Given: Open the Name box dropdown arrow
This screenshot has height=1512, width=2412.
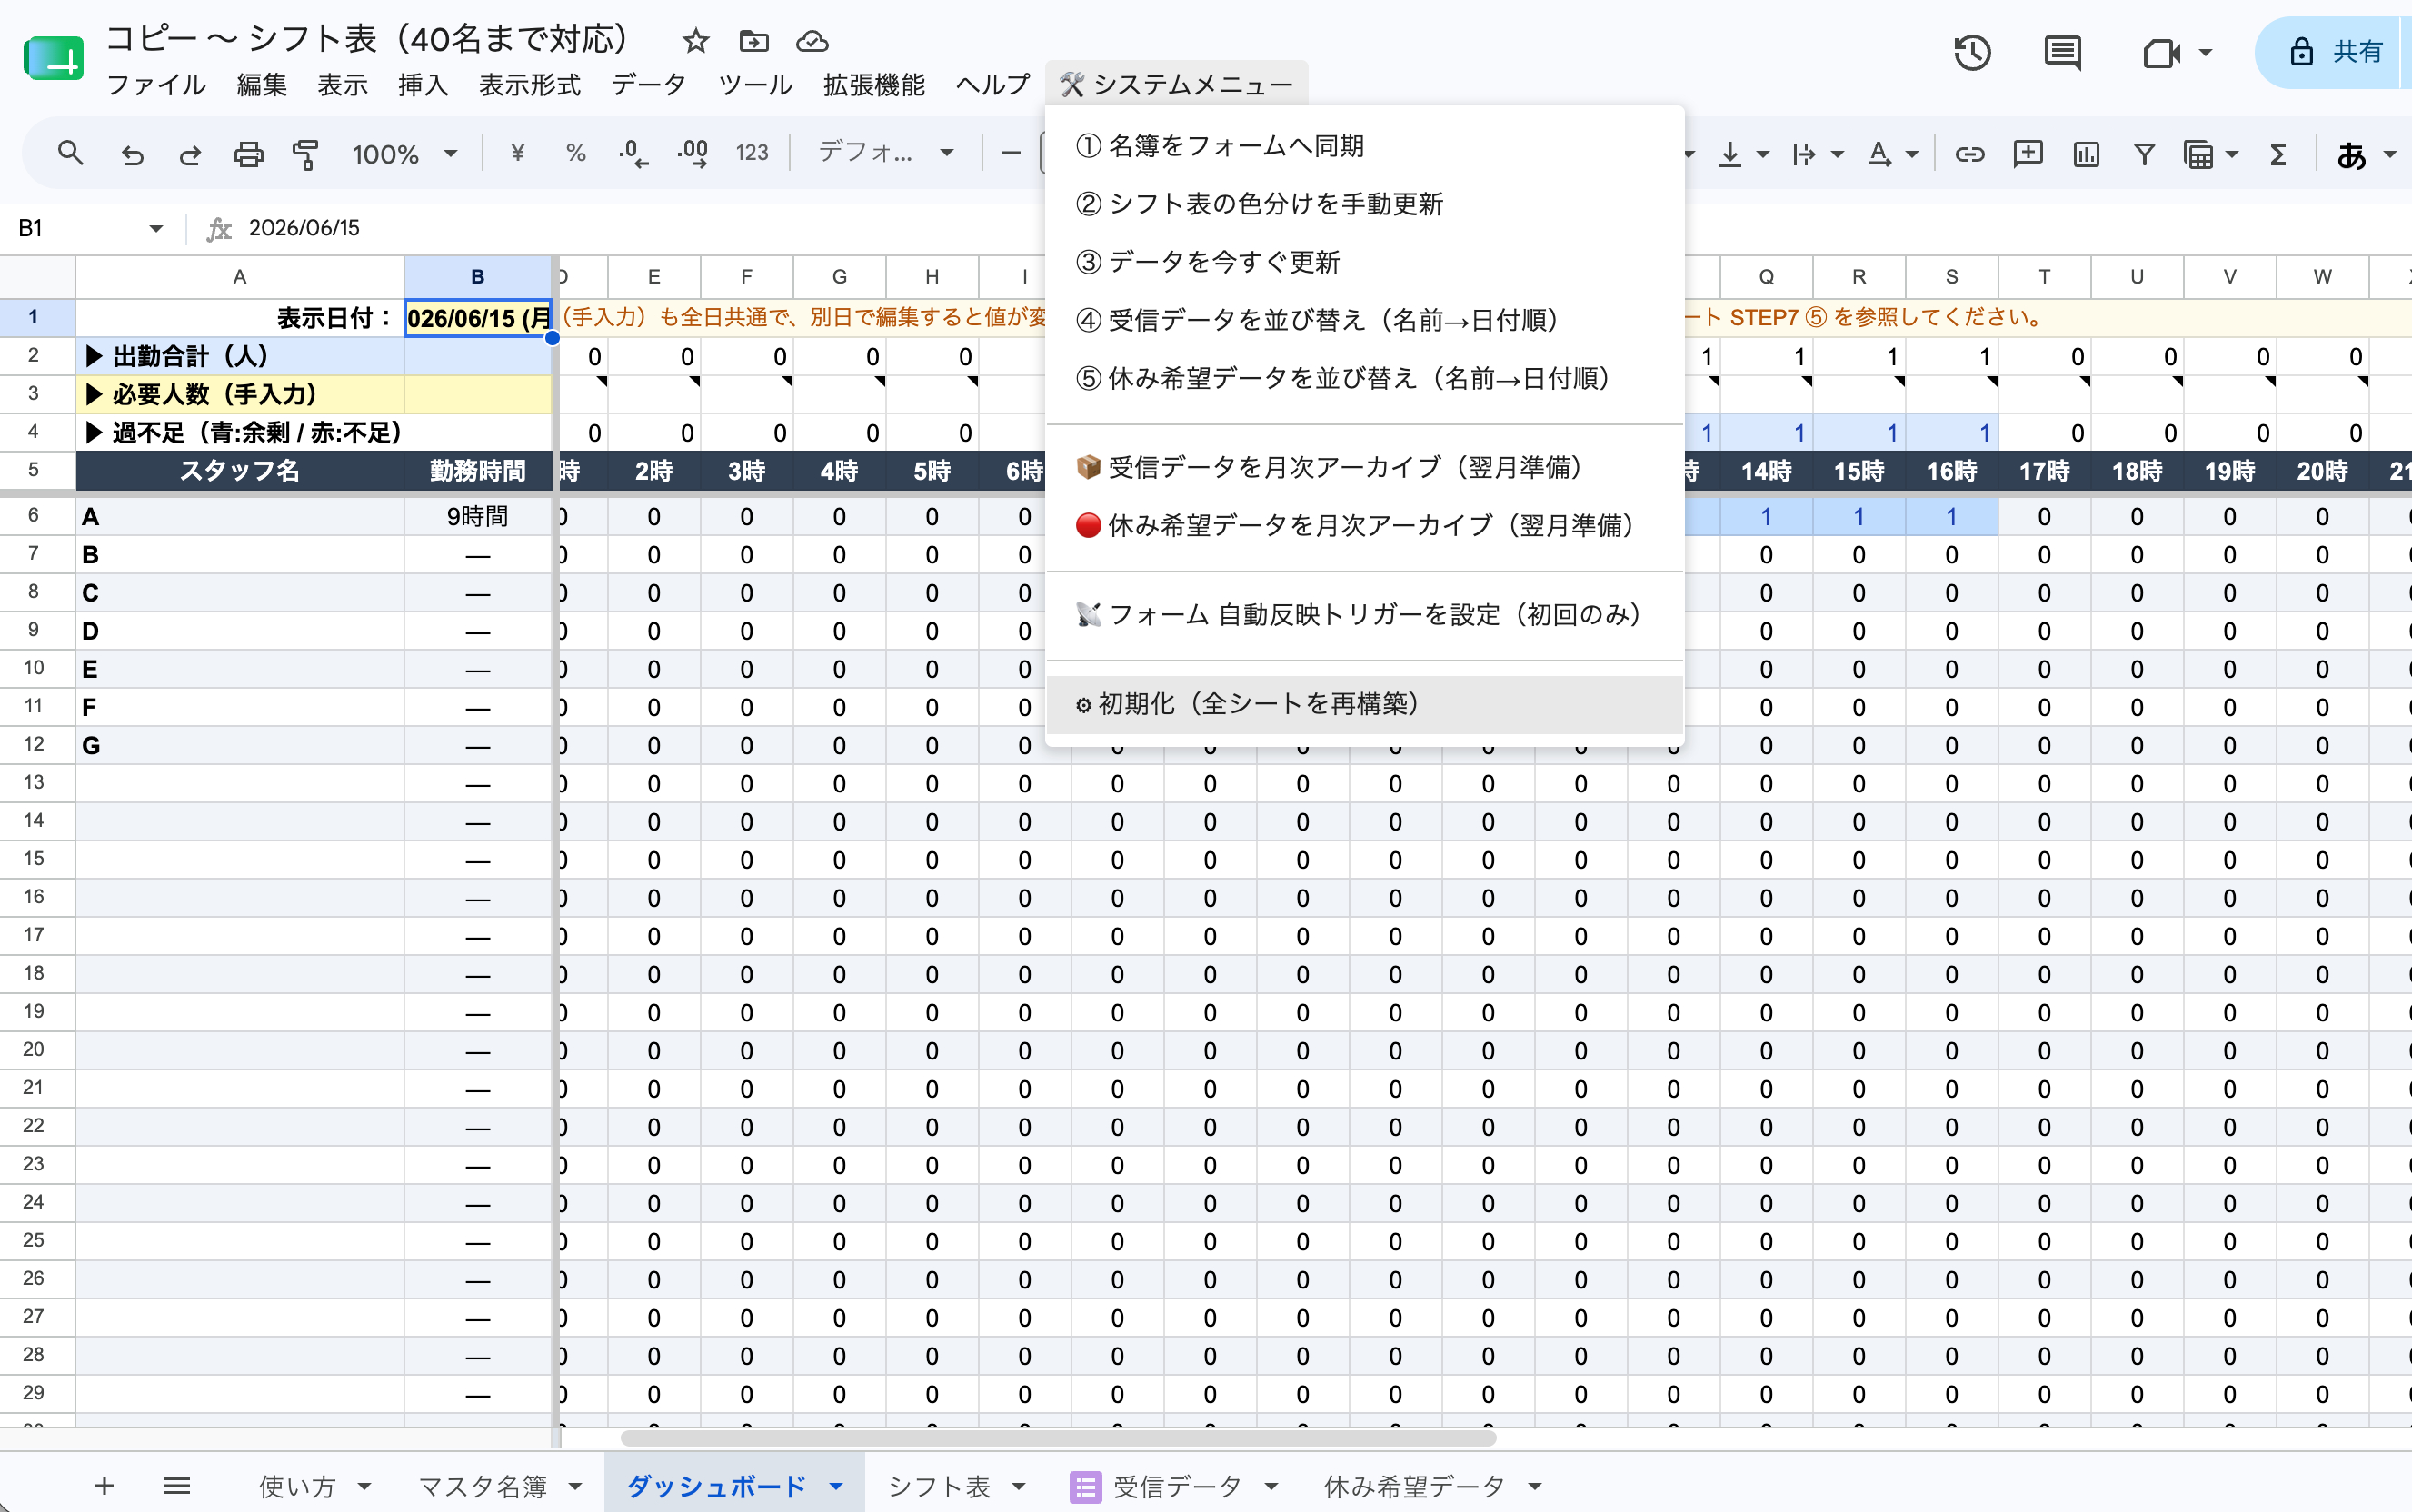Looking at the screenshot, I should pos(156,228).
